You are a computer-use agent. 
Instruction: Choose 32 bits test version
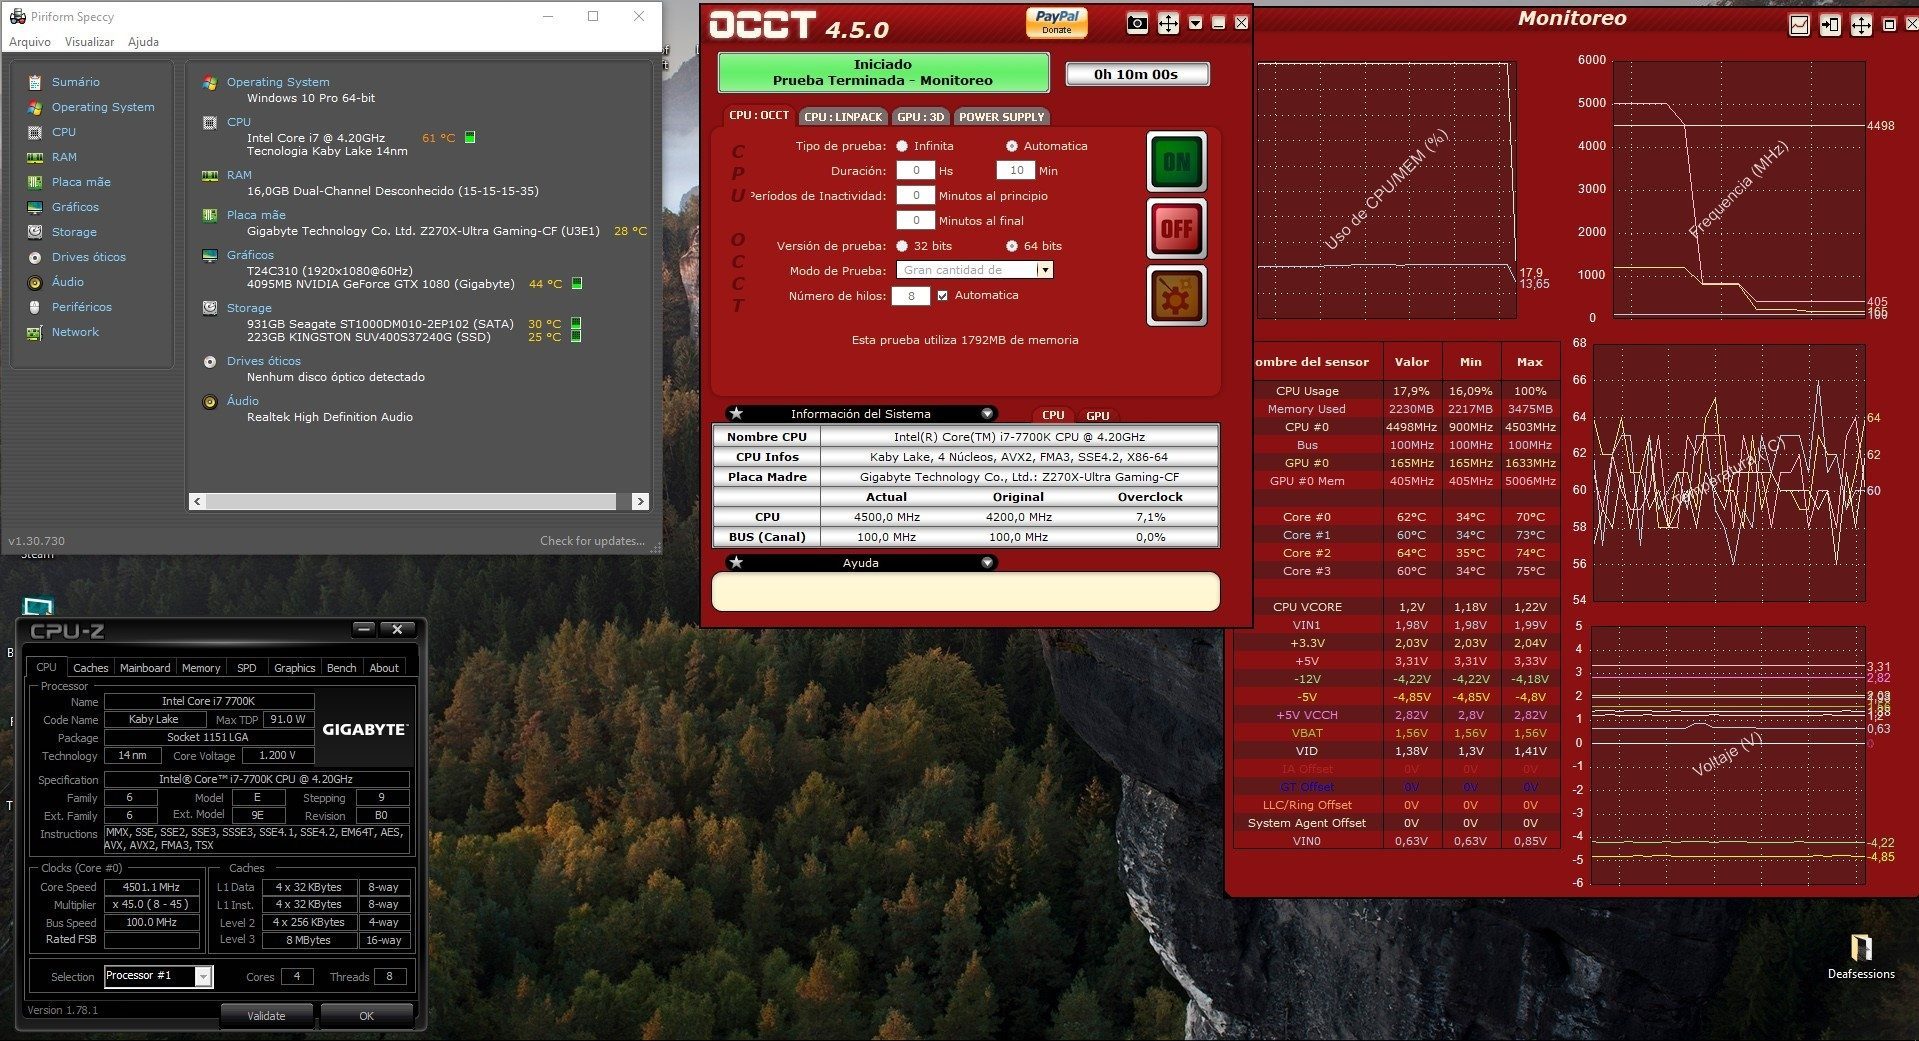click(x=902, y=246)
